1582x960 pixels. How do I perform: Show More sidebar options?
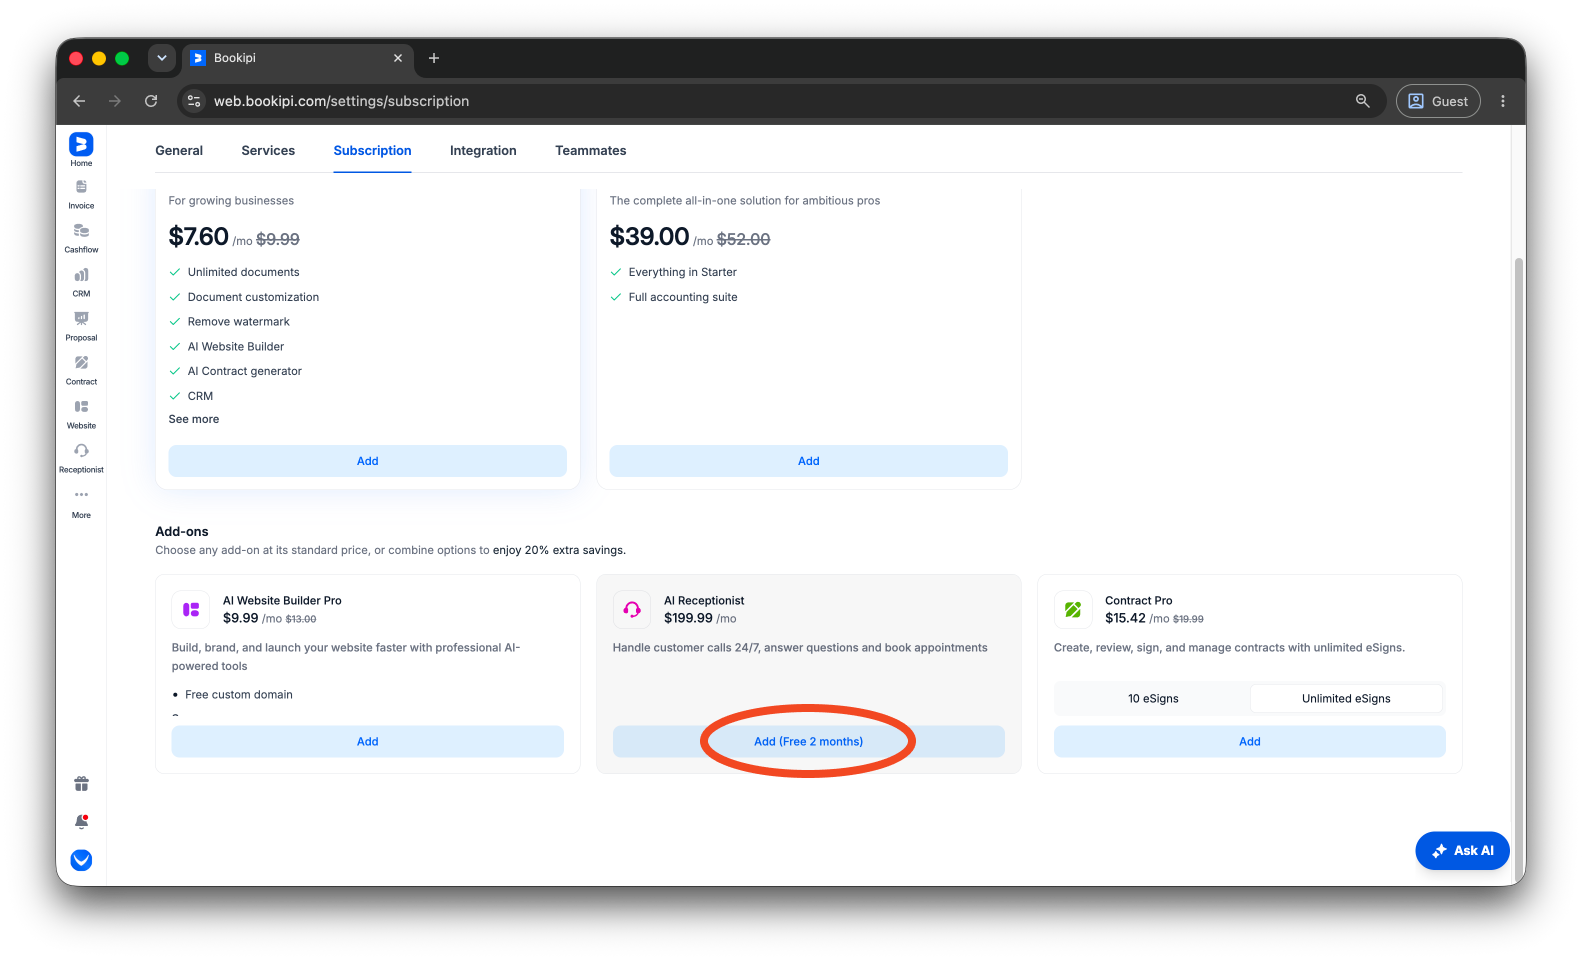click(81, 503)
